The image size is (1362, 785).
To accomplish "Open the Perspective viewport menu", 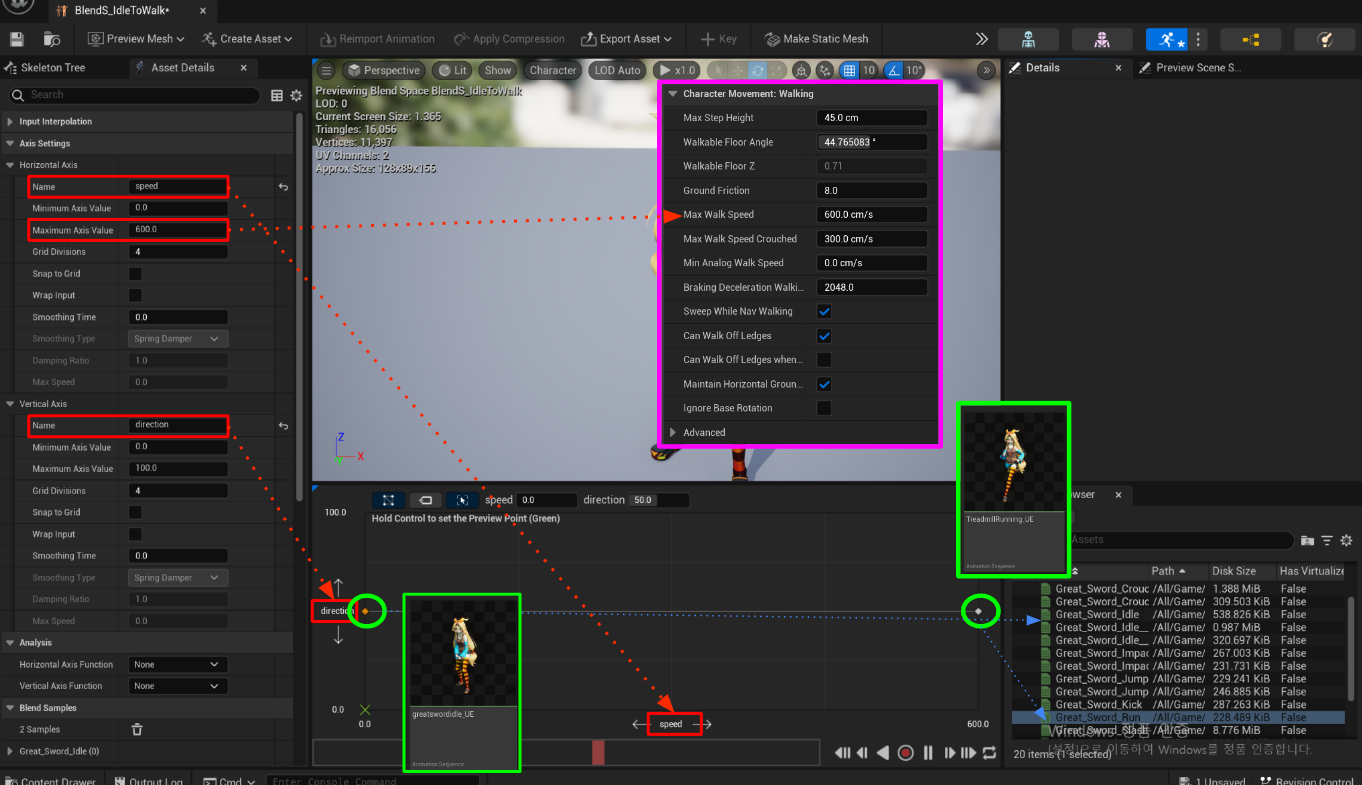I will pos(383,70).
